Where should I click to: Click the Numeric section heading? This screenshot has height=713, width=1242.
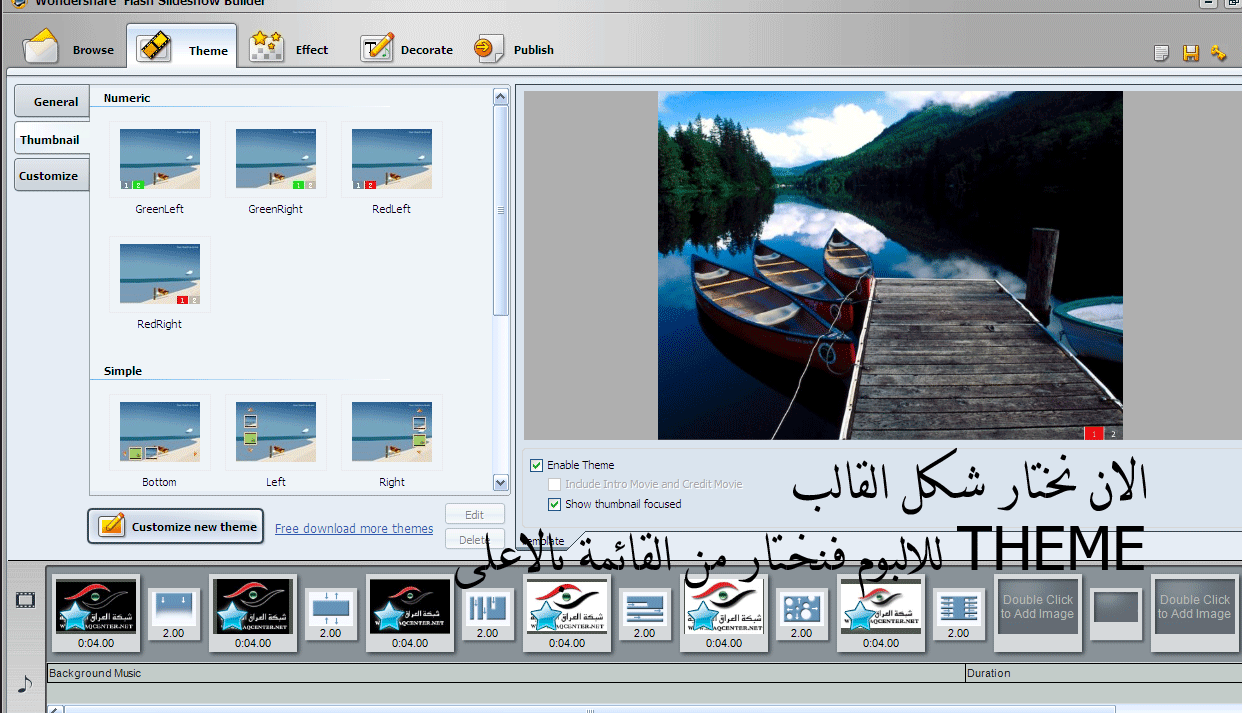coord(127,98)
